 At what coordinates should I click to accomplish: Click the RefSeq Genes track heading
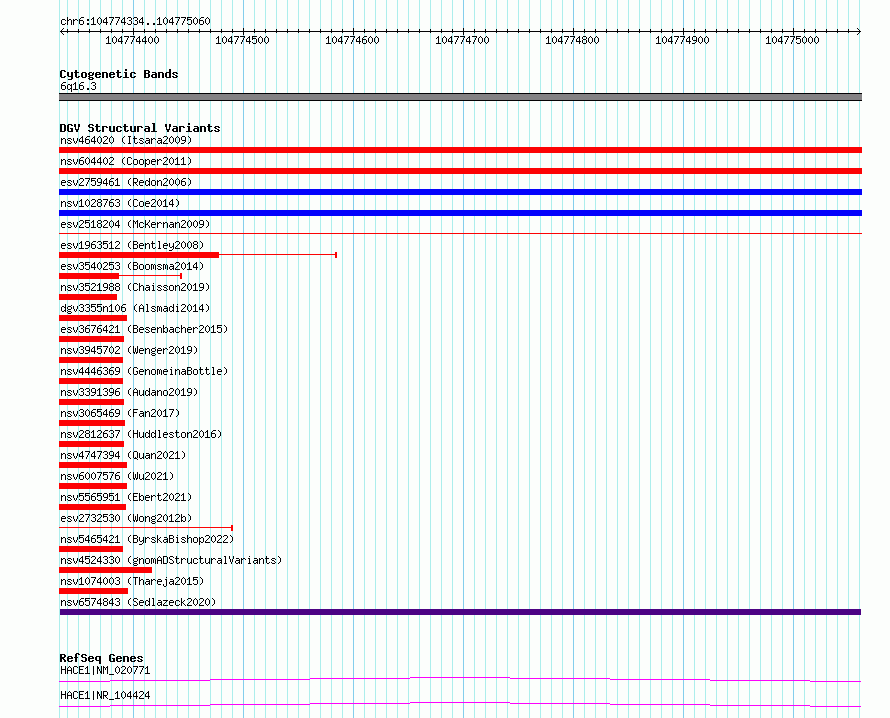[101, 658]
